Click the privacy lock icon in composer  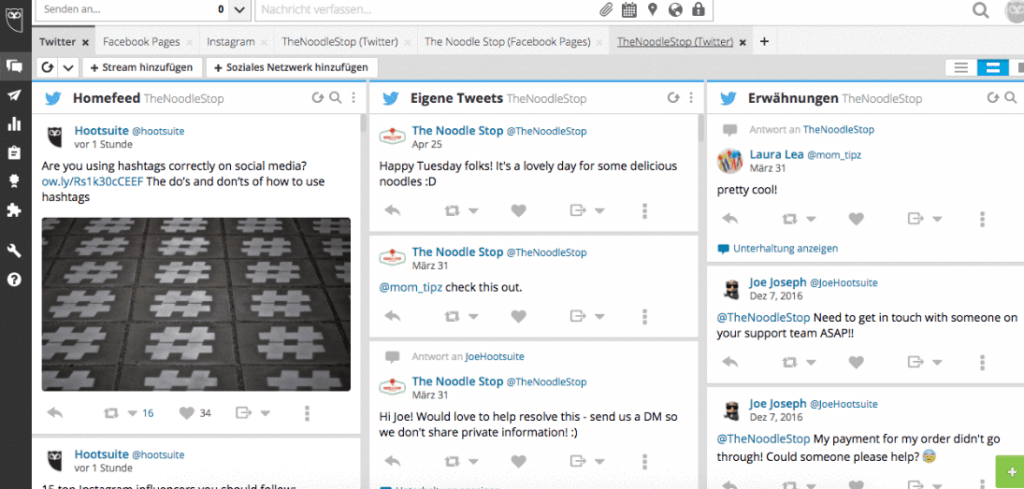tap(699, 10)
